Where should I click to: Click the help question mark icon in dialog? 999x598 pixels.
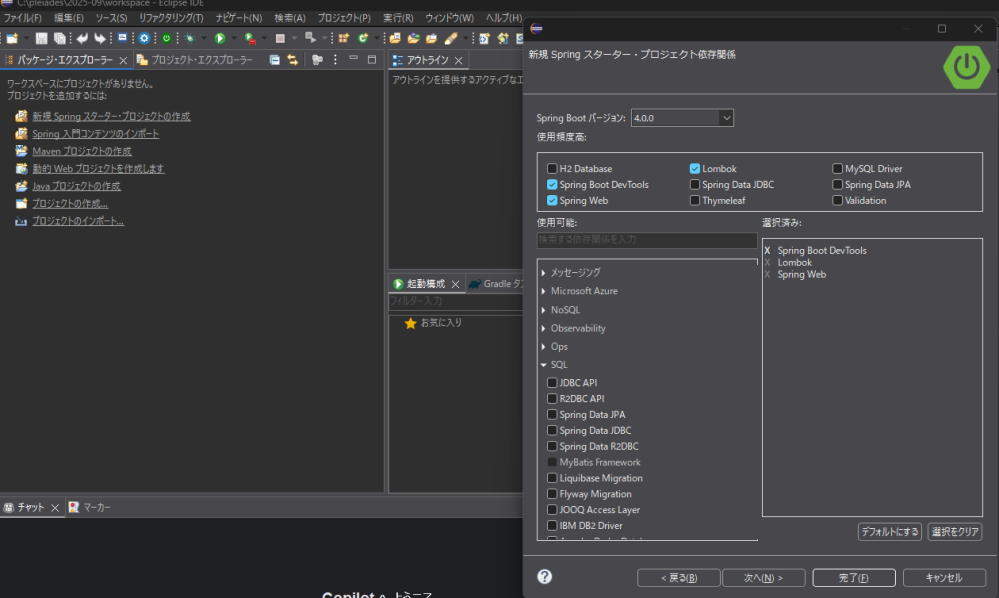[545, 576]
